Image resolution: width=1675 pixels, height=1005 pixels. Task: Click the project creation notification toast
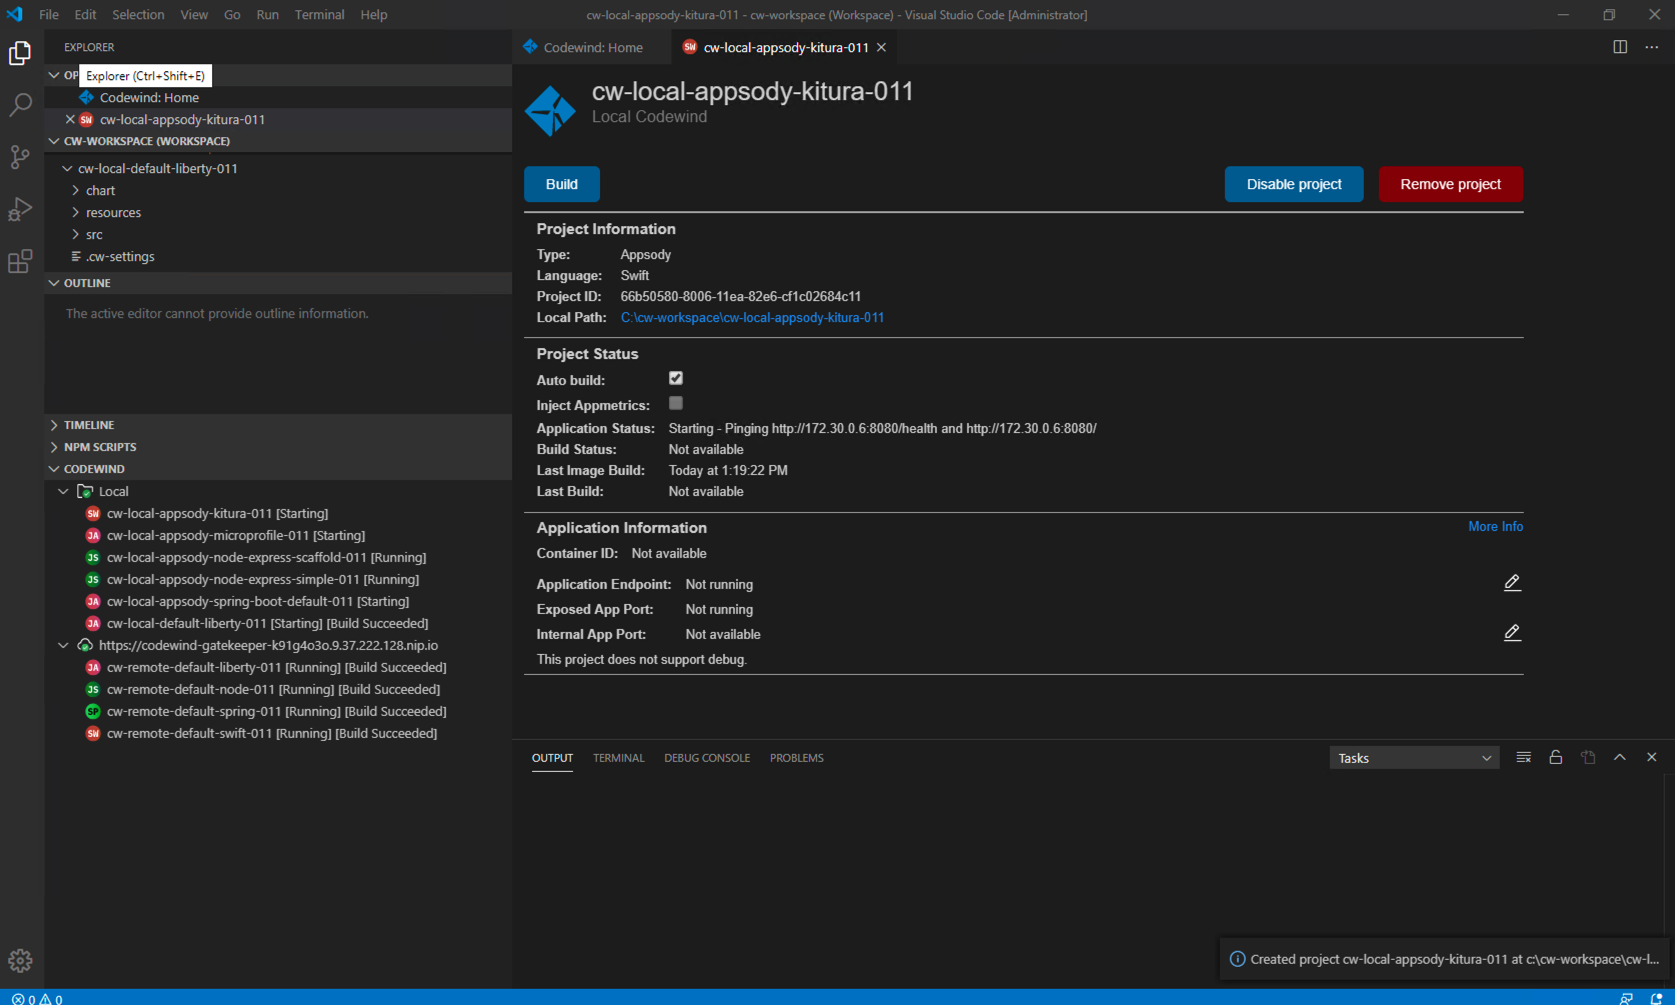click(x=1440, y=958)
